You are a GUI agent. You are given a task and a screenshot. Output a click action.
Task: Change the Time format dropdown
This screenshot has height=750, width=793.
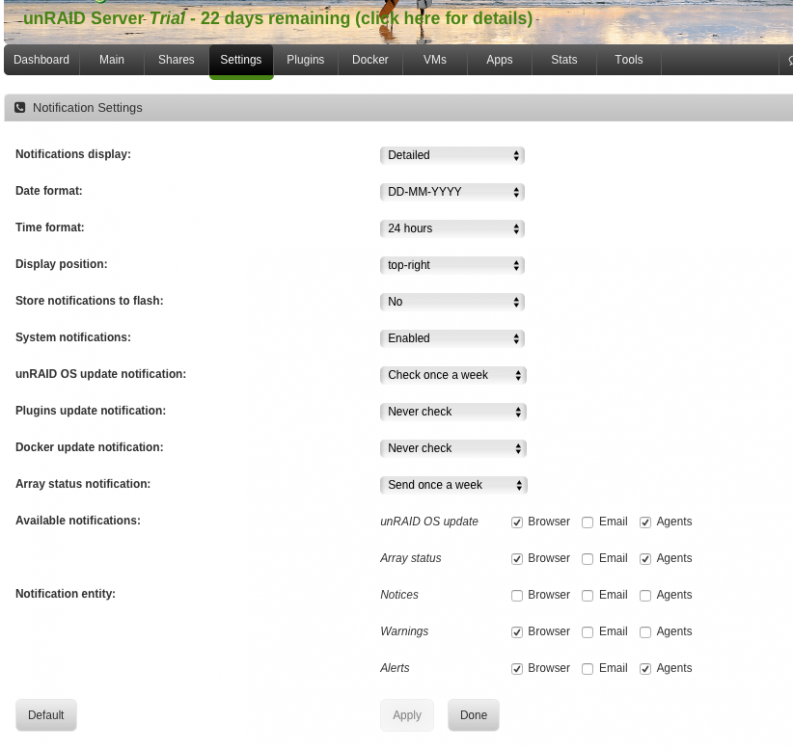click(x=452, y=229)
